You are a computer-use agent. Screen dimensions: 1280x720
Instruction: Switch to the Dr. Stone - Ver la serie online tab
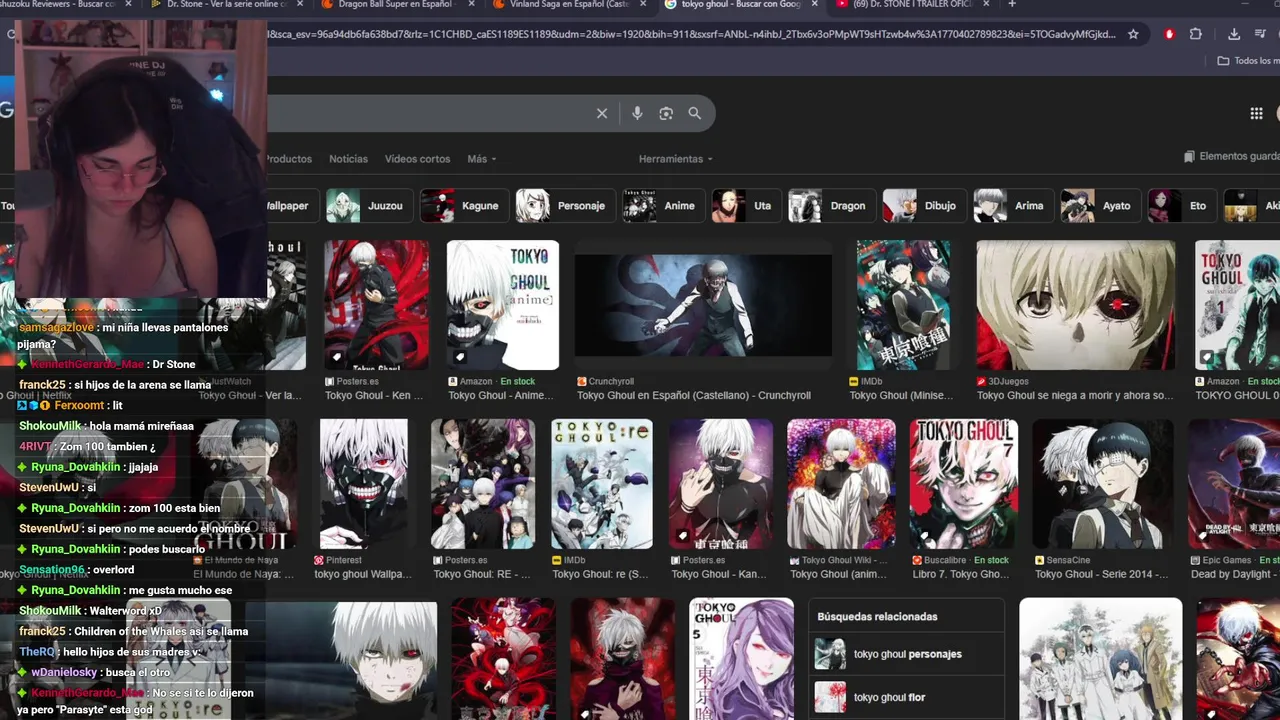click(228, 4)
